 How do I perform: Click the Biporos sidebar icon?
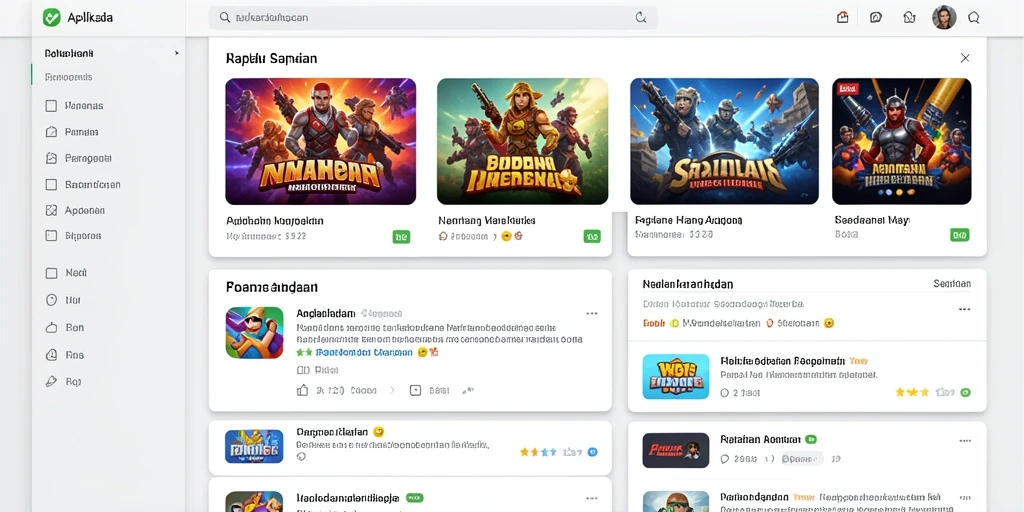click(51, 236)
